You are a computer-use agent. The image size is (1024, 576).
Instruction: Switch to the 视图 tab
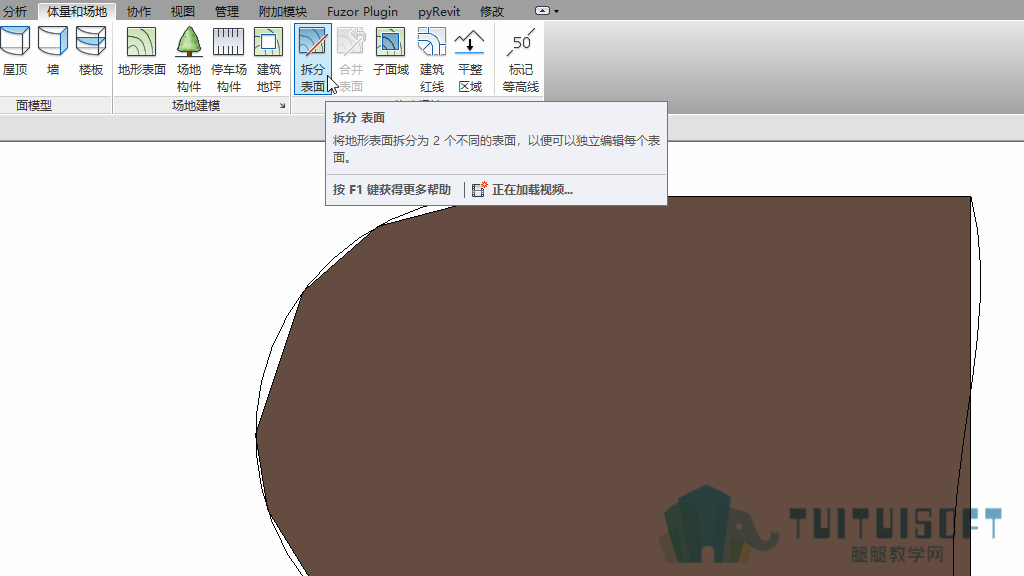[183, 11]
